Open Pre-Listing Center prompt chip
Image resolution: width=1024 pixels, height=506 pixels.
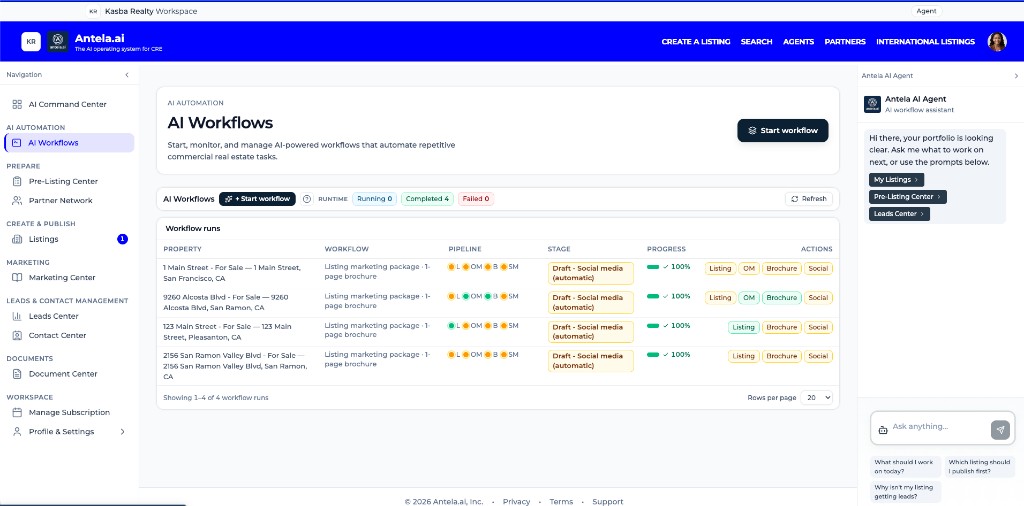point(907,197)
